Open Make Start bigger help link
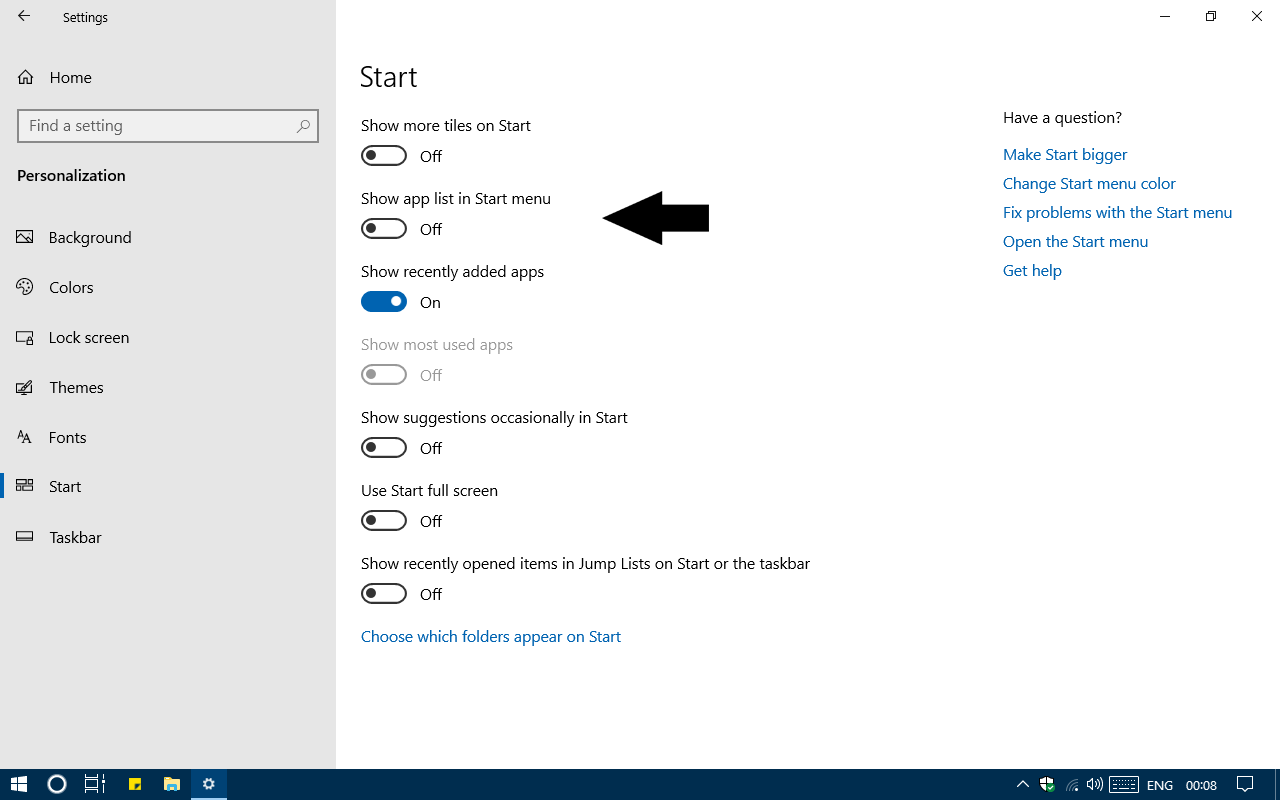Viewport: 1280px width, 800px height. coord(1065,154)
